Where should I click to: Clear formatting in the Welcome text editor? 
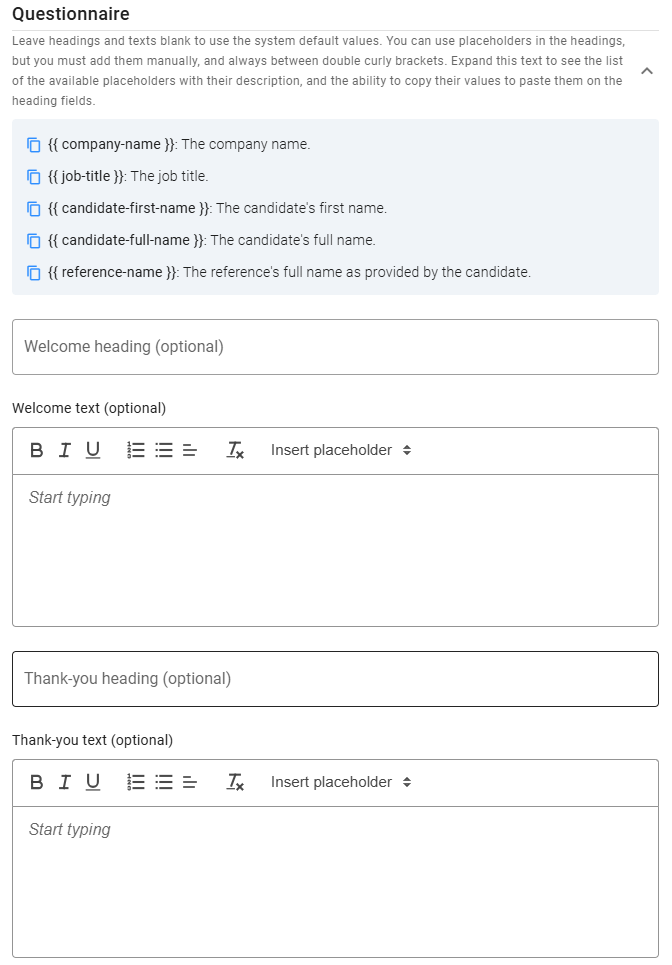pyautogui.click(x=236, y=450)
